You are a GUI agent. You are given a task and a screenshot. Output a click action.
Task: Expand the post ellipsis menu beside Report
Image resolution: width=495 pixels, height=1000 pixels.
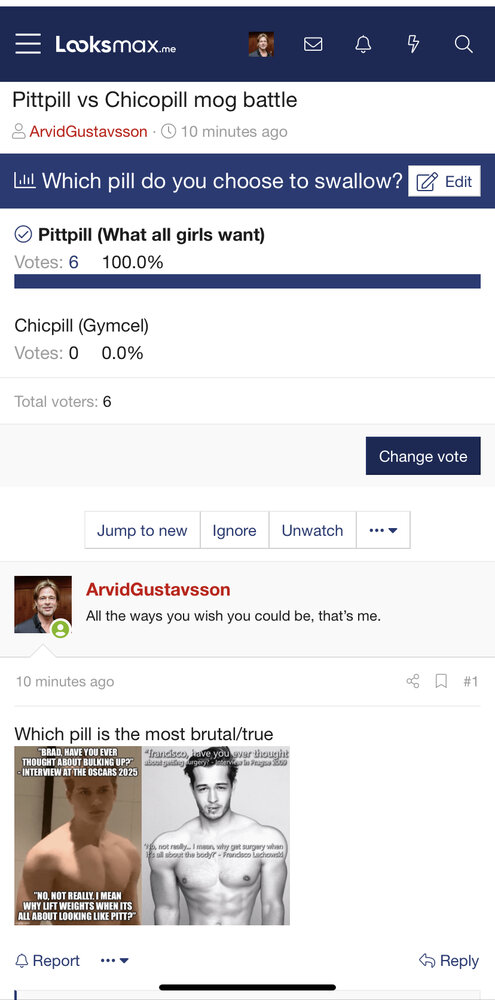[115, 960]
